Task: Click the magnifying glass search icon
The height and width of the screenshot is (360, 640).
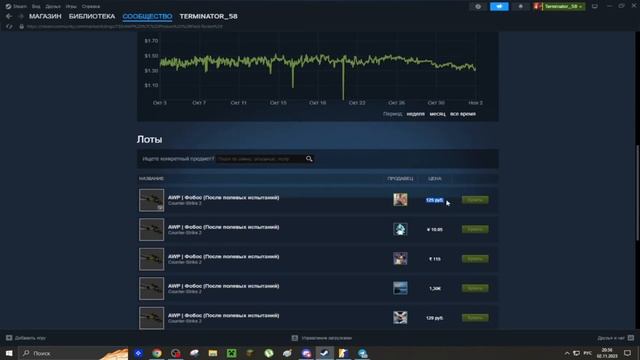Action: point(309,159)
